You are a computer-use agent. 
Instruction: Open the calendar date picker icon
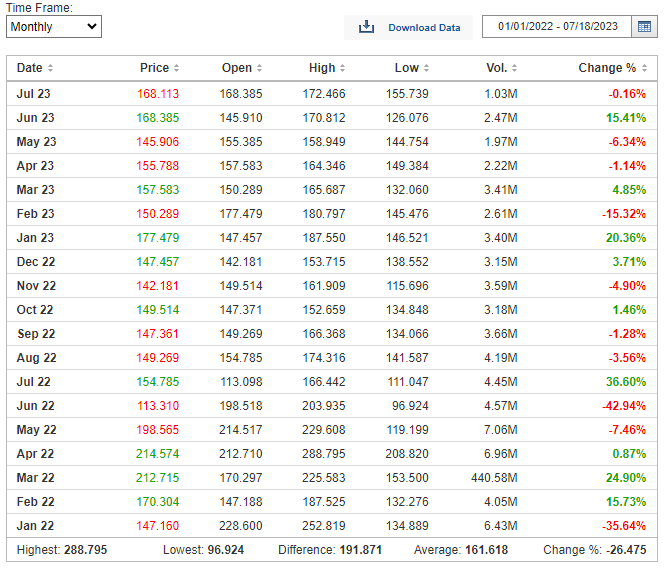click(x=645, y=27)
